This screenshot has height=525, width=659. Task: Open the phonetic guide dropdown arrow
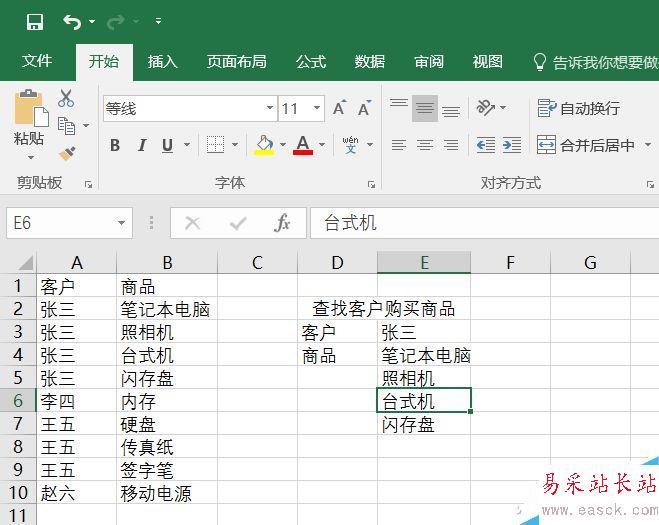(370, 145)
